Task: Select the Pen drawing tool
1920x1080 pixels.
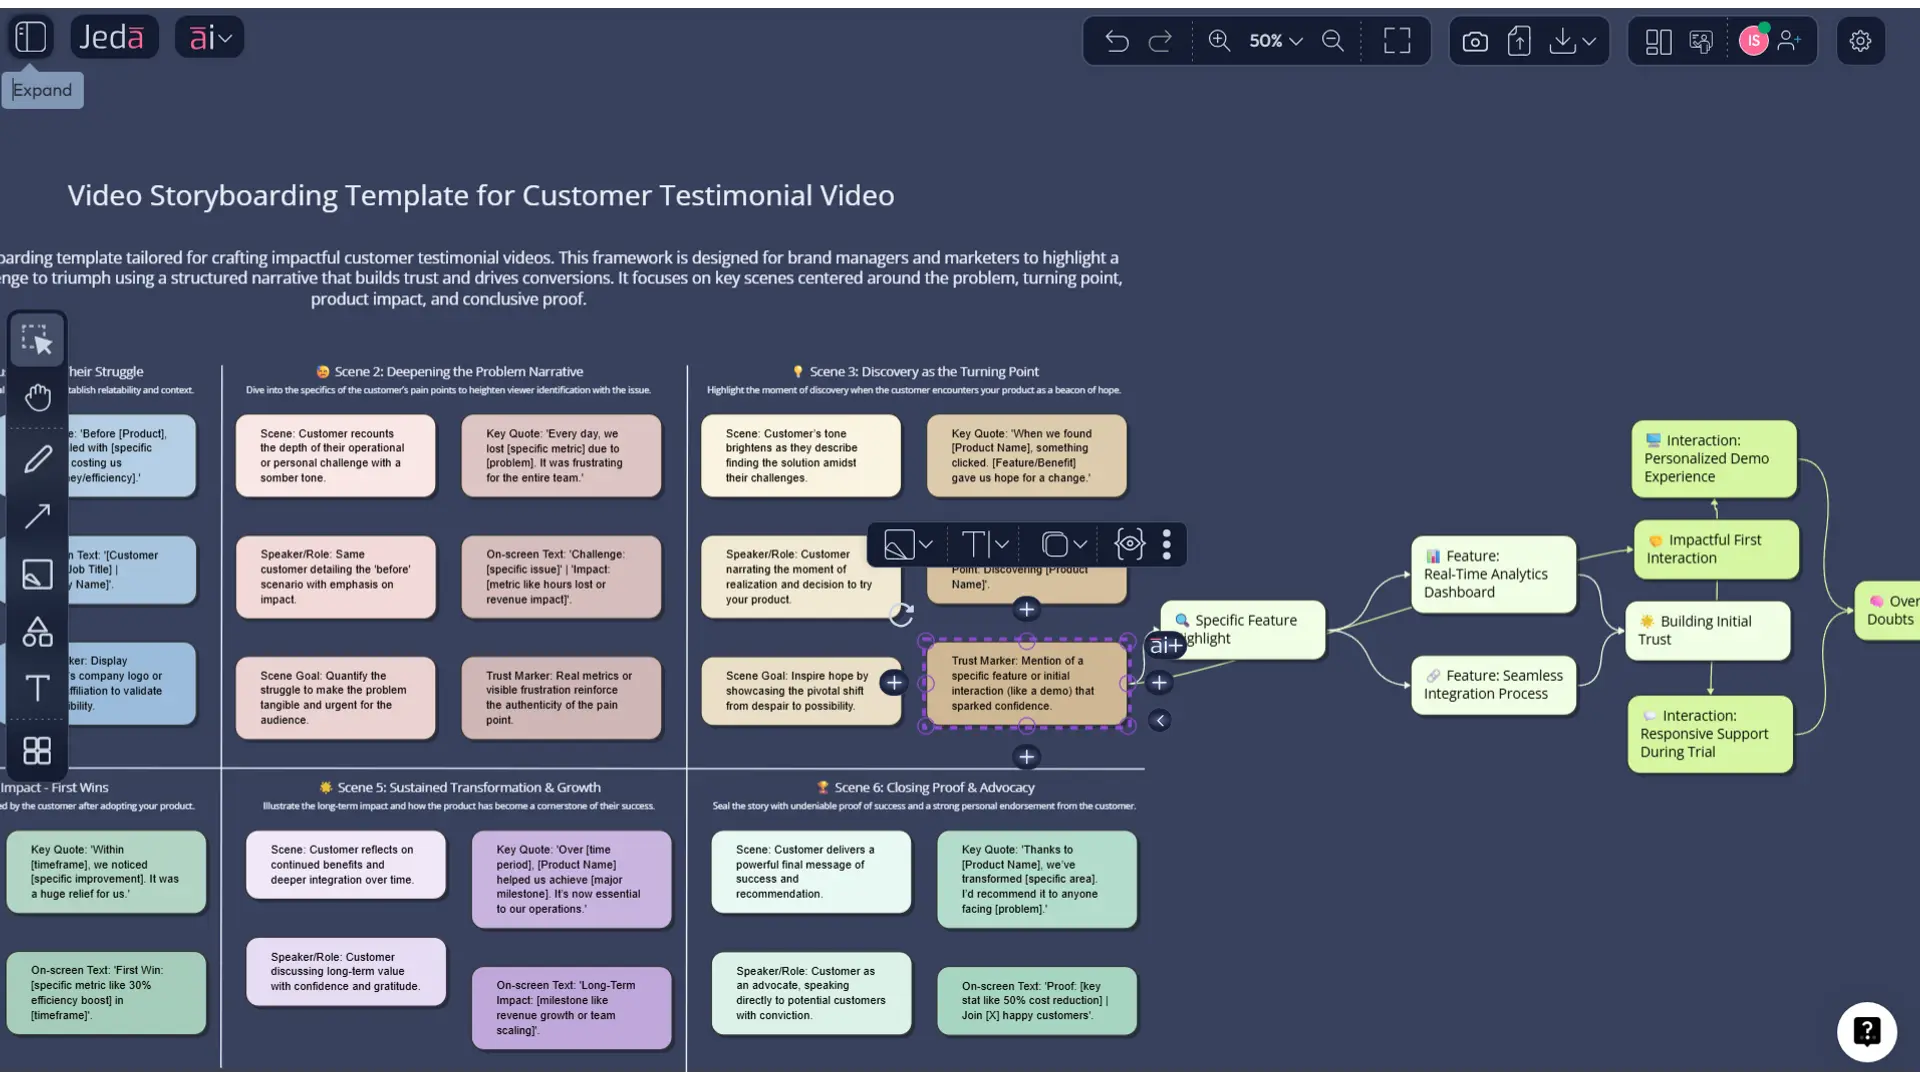Action: click(38, 459)
